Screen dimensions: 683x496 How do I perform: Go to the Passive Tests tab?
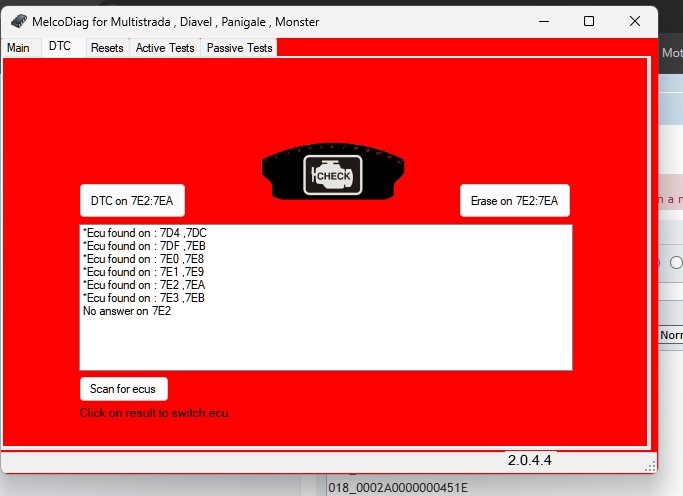pos(240,47)
